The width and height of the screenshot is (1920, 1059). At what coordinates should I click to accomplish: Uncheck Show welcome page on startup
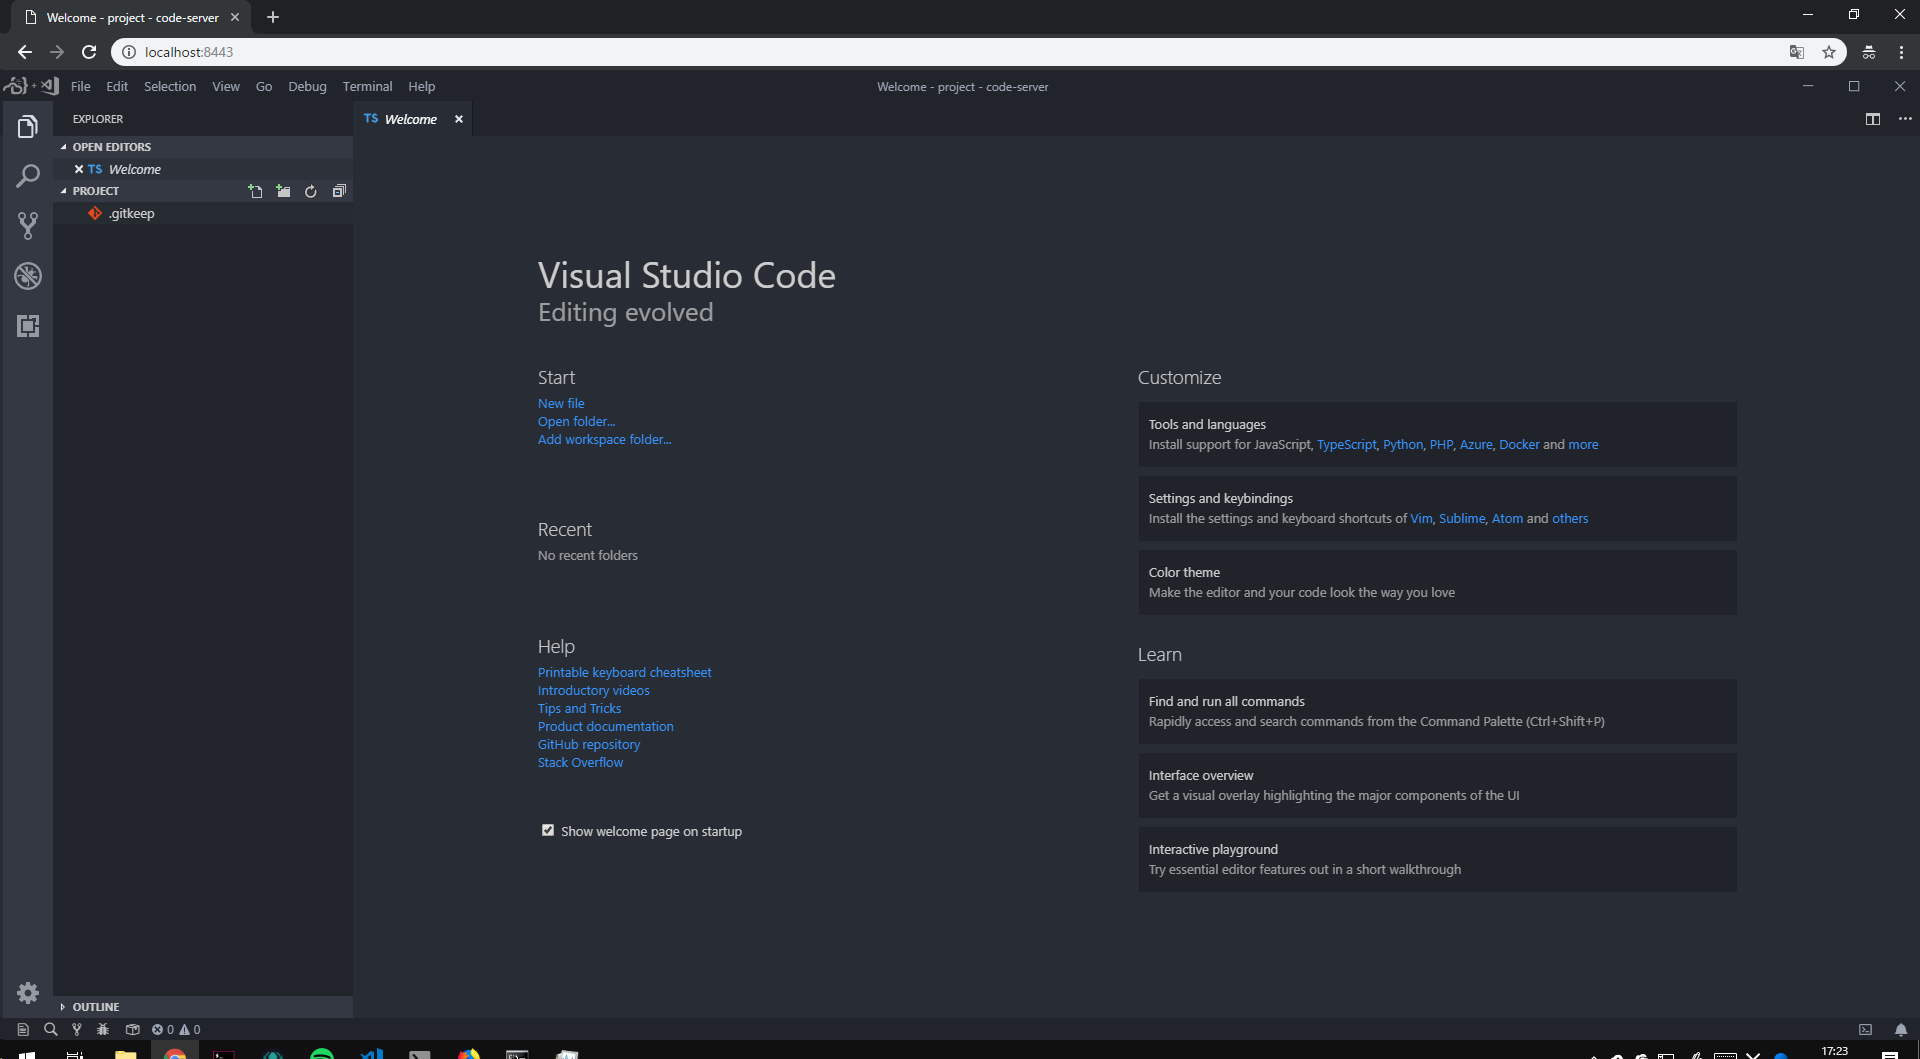(548, 830)
